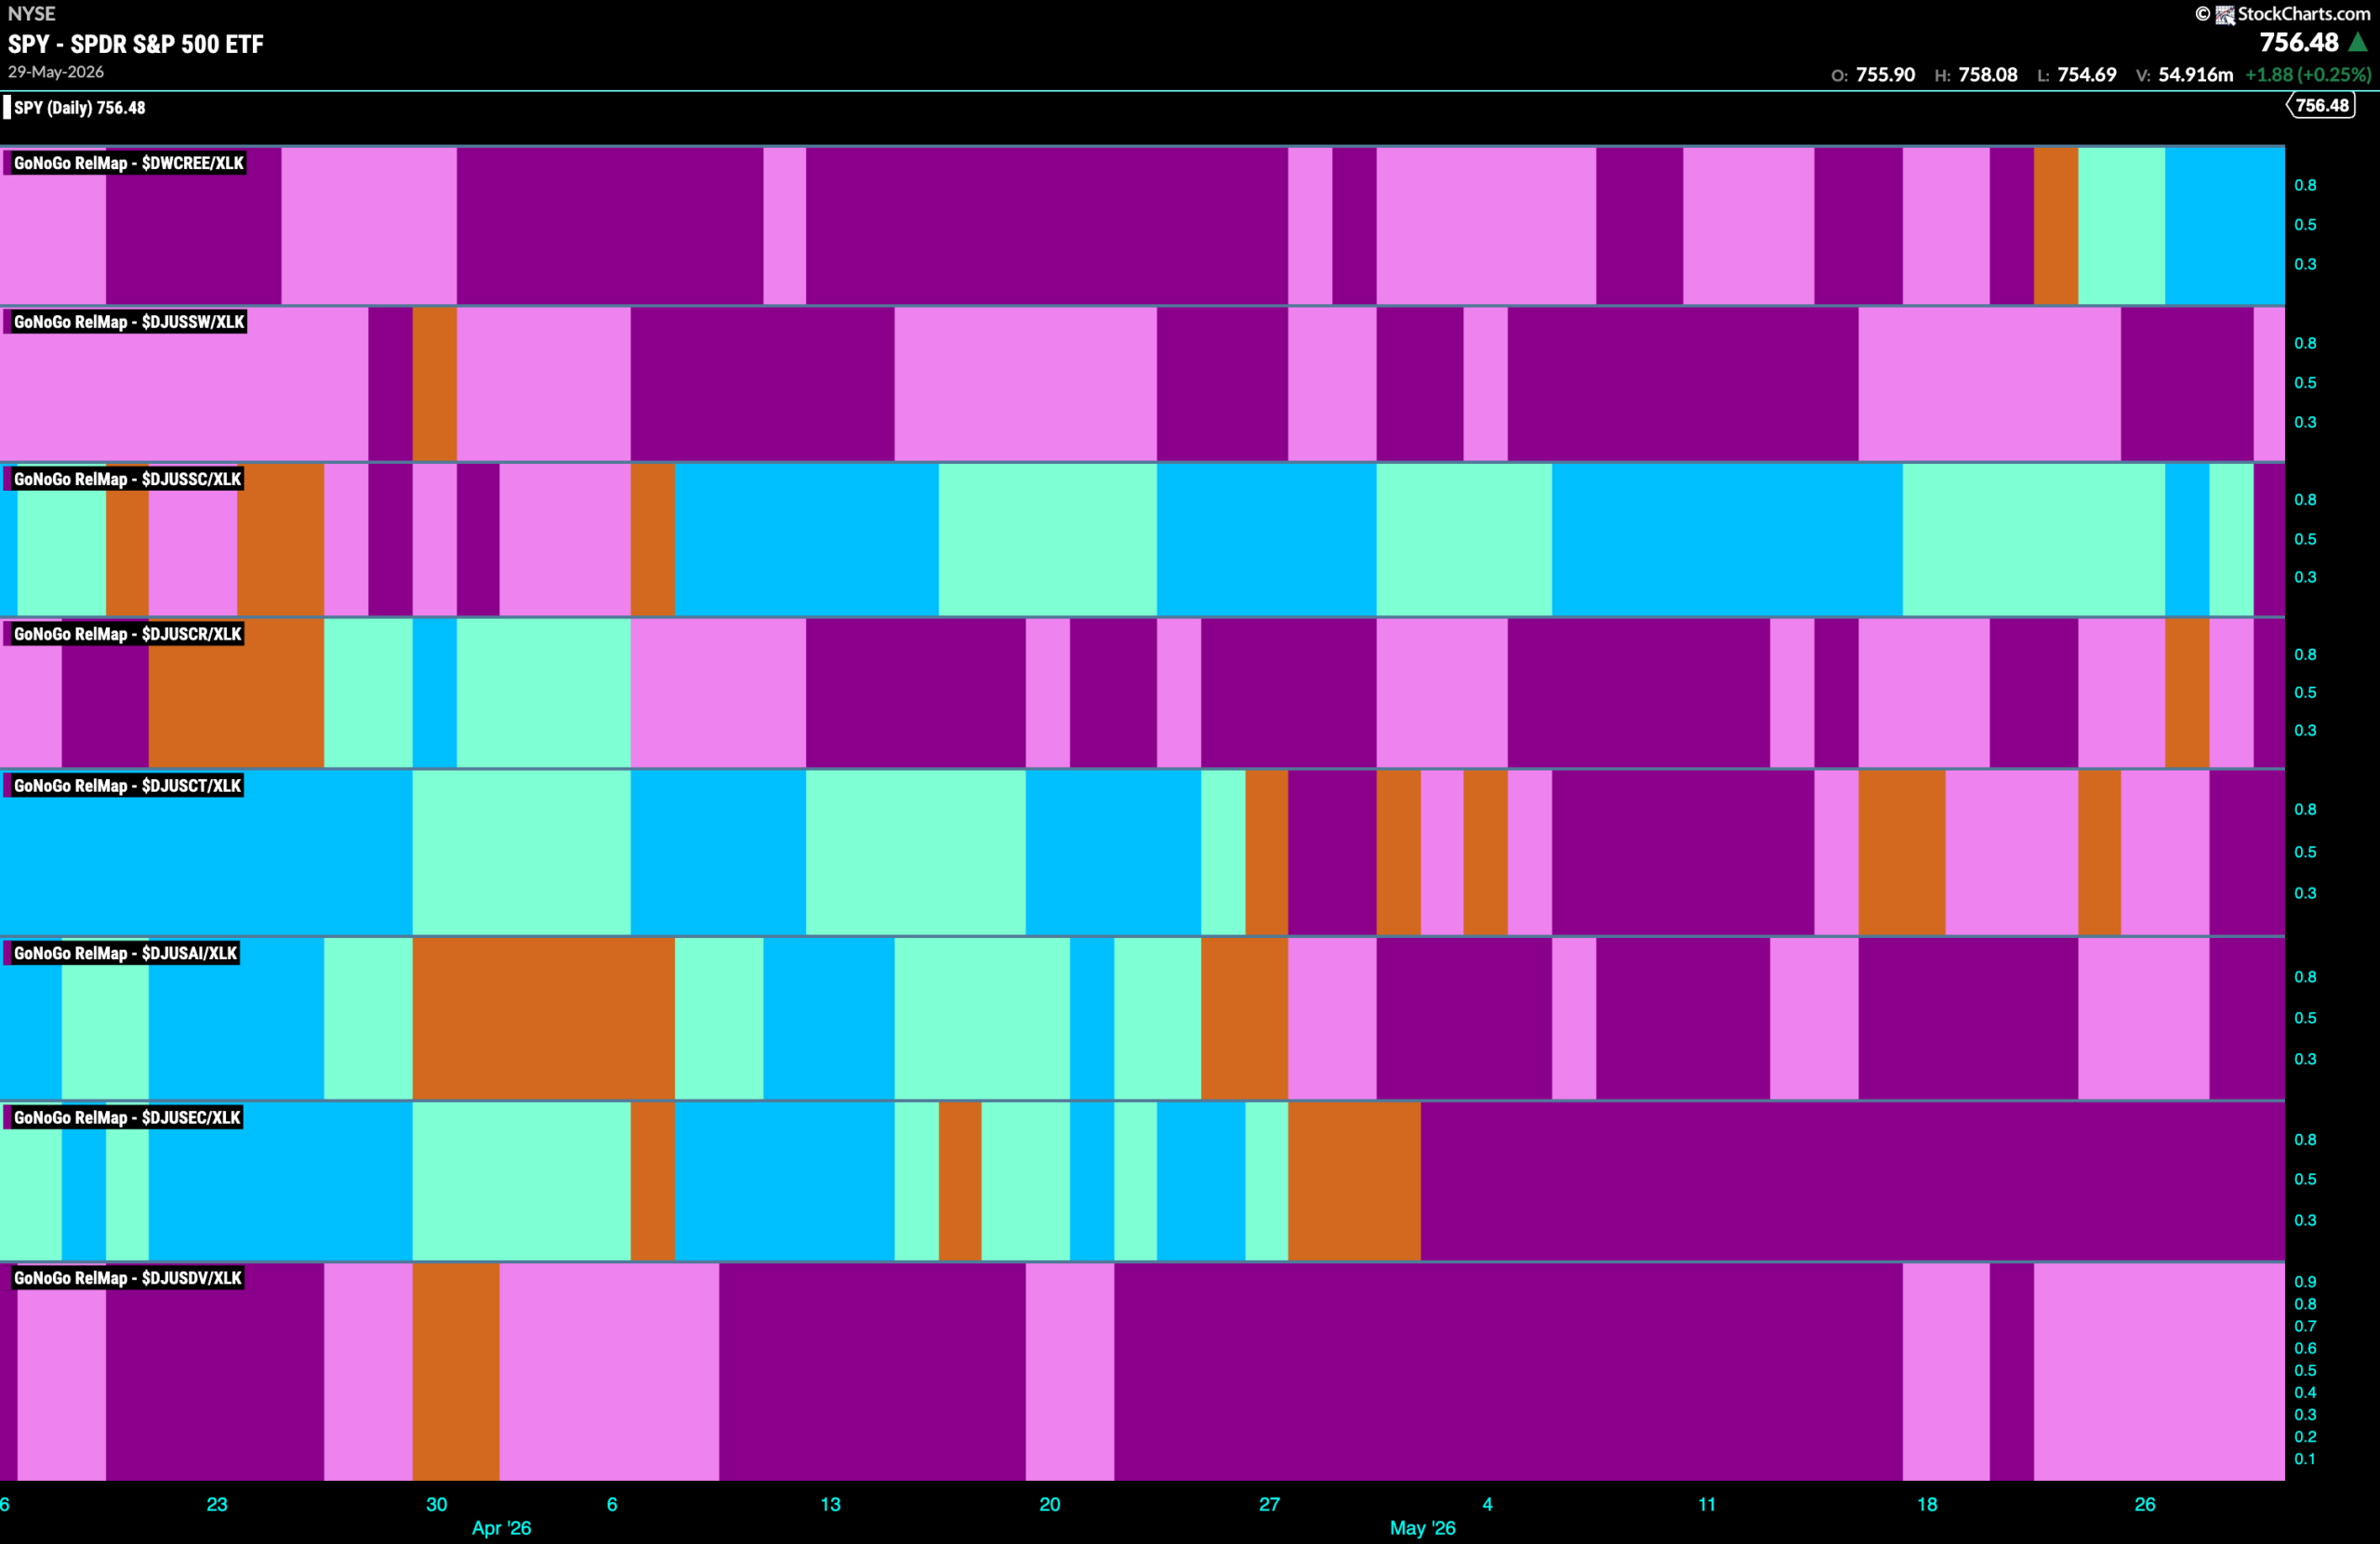The height and width of the screenshot is (1544, 2380).
Task: Click the 0.3 scale value in the $DJUSAI/XLK panel
Action: (x=2305, y=1059)
